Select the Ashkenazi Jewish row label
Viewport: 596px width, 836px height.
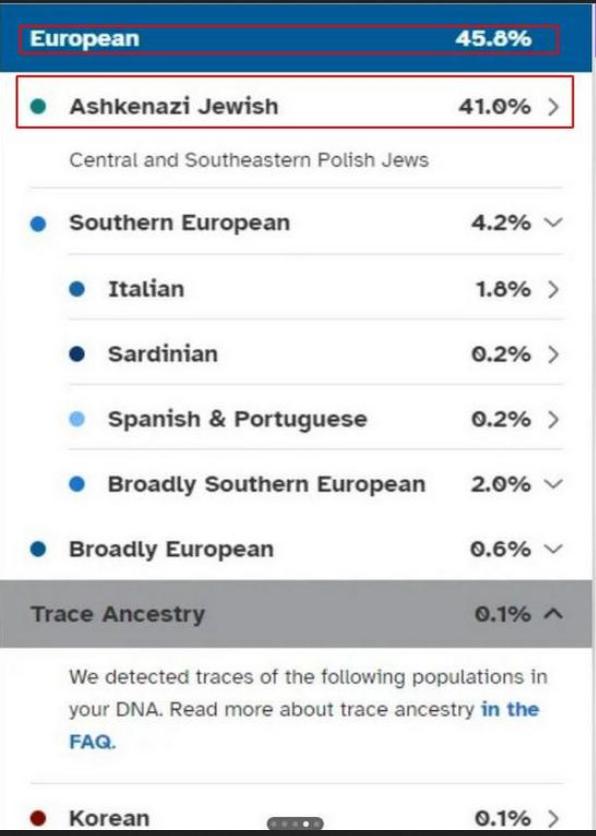pyautogui.click(x=174, y=106)
